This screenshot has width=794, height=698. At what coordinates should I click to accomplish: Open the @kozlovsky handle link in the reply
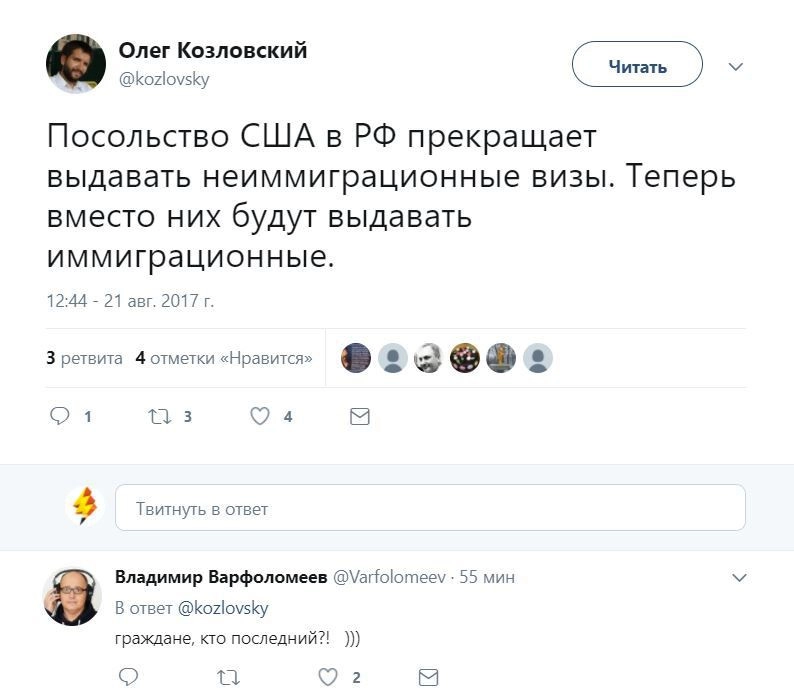tap(223, 608)
